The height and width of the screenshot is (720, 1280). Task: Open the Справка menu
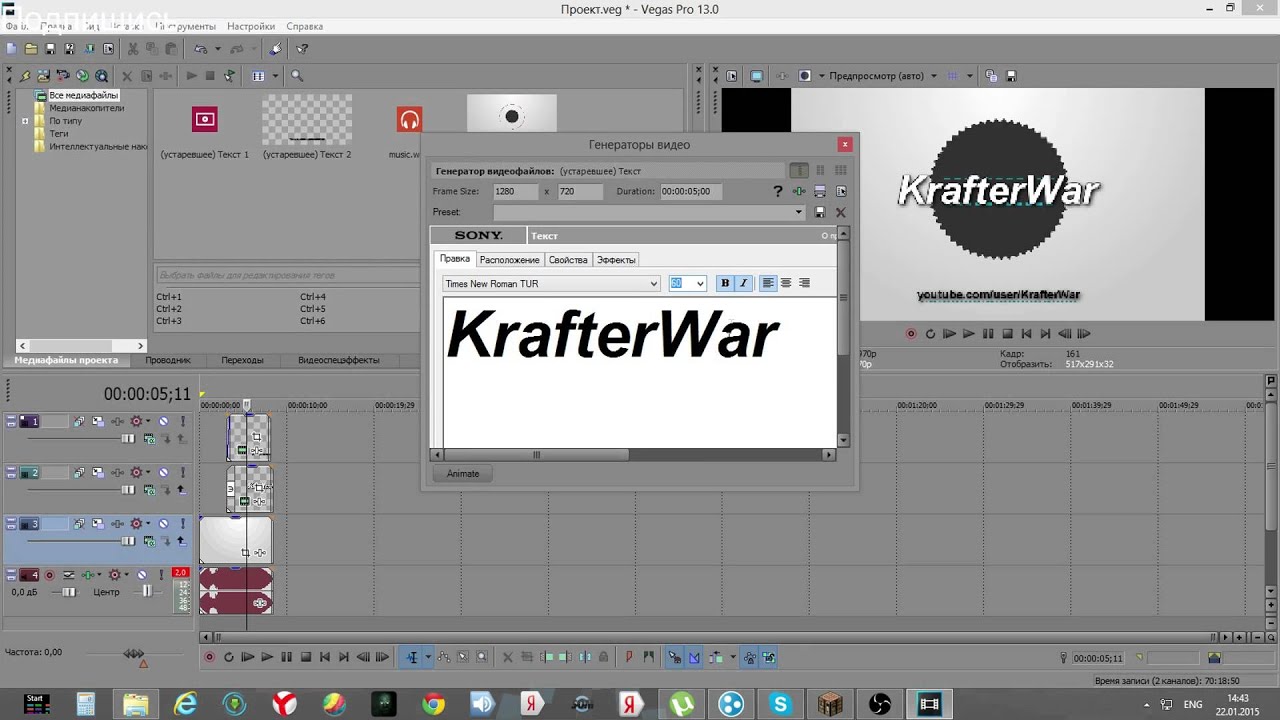[x=304, y=26]
